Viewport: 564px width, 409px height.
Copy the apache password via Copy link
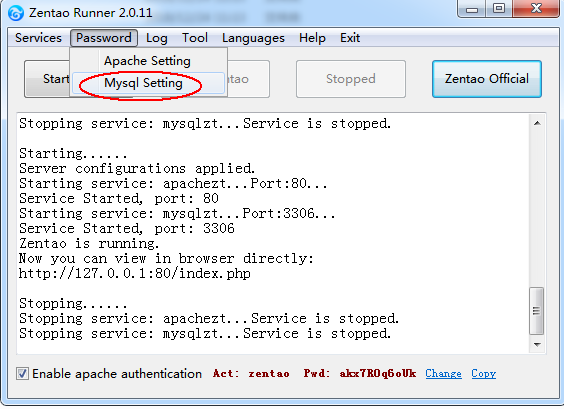coord(483,374)
